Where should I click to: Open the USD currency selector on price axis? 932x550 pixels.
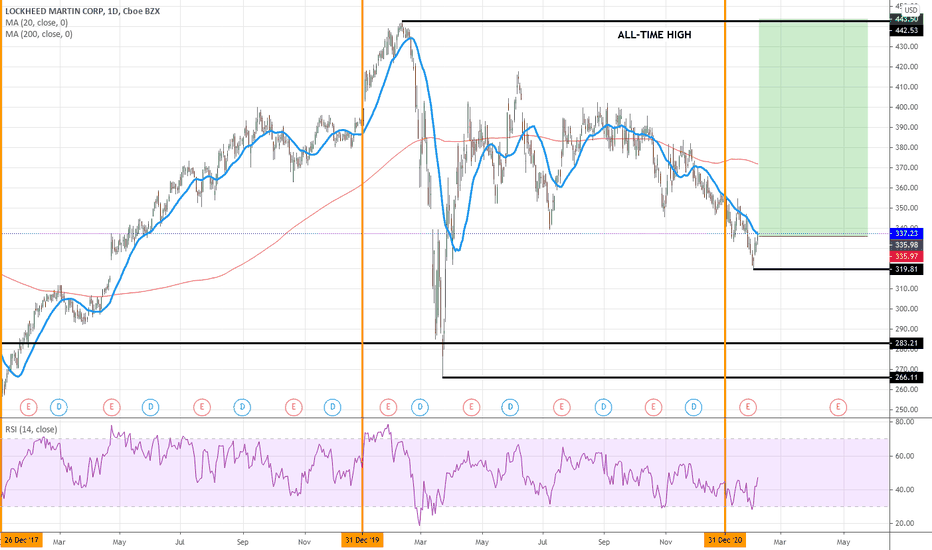coord(911,10)
